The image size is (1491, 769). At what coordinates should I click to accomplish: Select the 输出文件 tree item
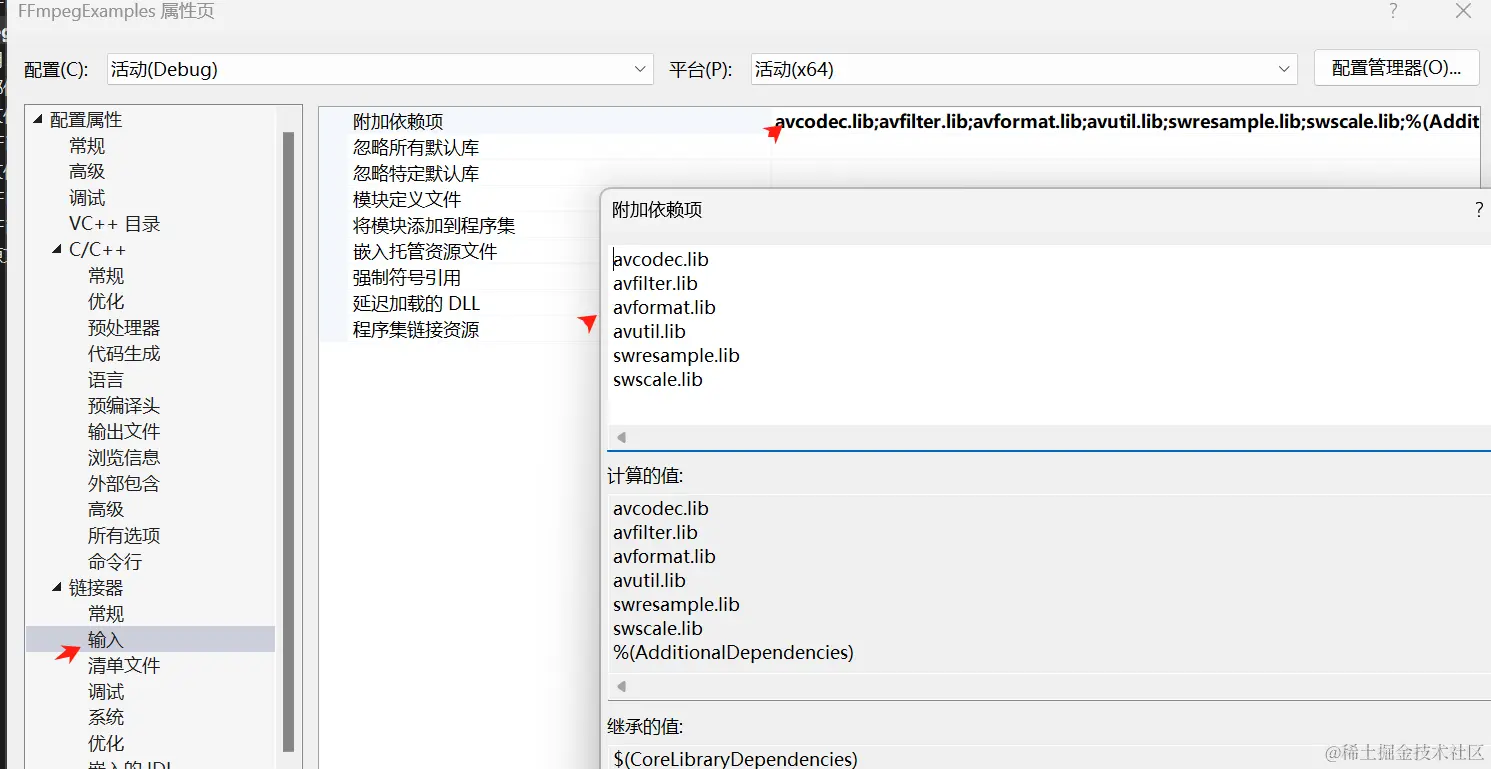124,432
